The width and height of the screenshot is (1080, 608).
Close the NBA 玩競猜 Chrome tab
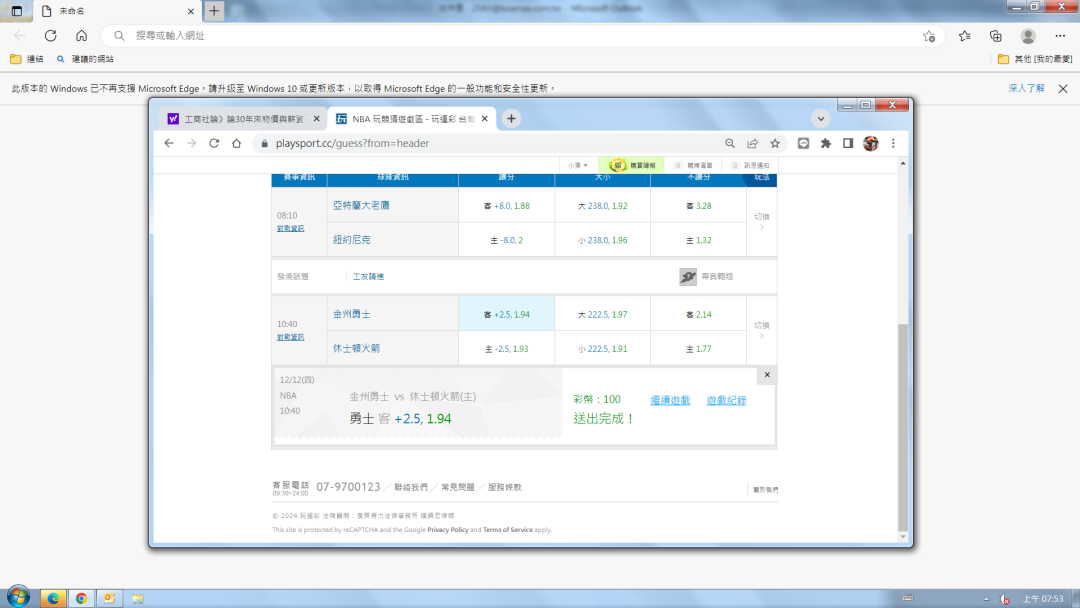click(484, 118)
